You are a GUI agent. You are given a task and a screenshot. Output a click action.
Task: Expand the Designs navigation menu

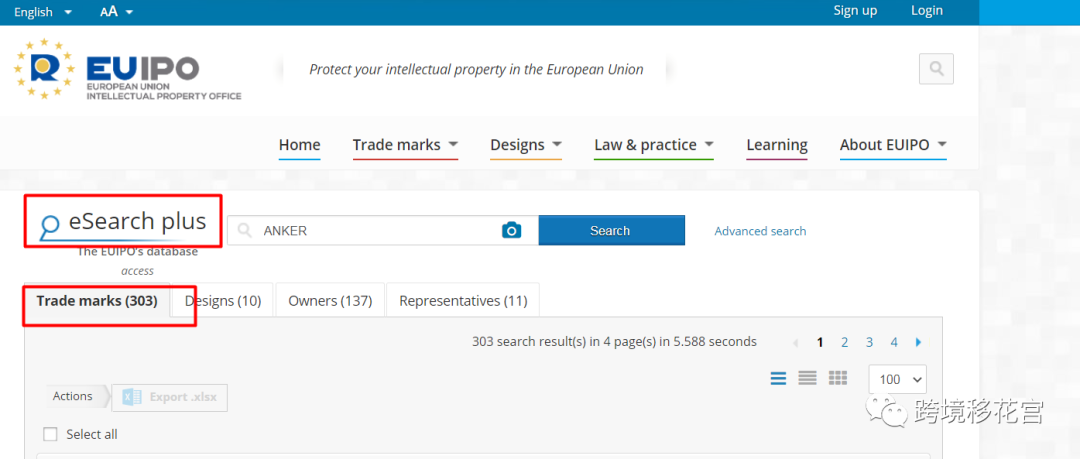[526, 145]
